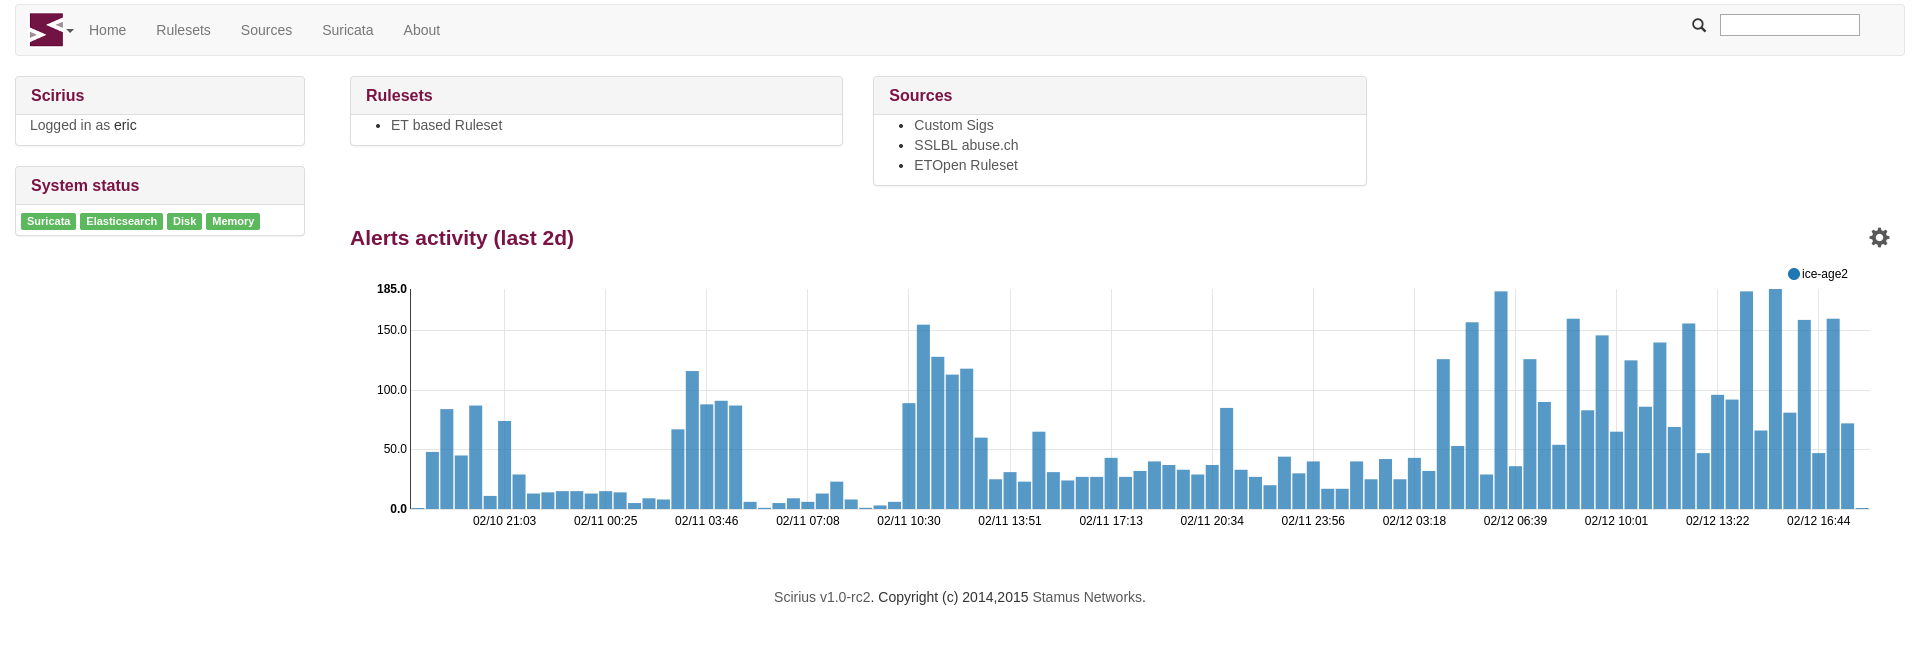This screenshot has height=666, width=1916.
Task: Click the 02/12 13:22 time label
Action: coord(1717,521)
